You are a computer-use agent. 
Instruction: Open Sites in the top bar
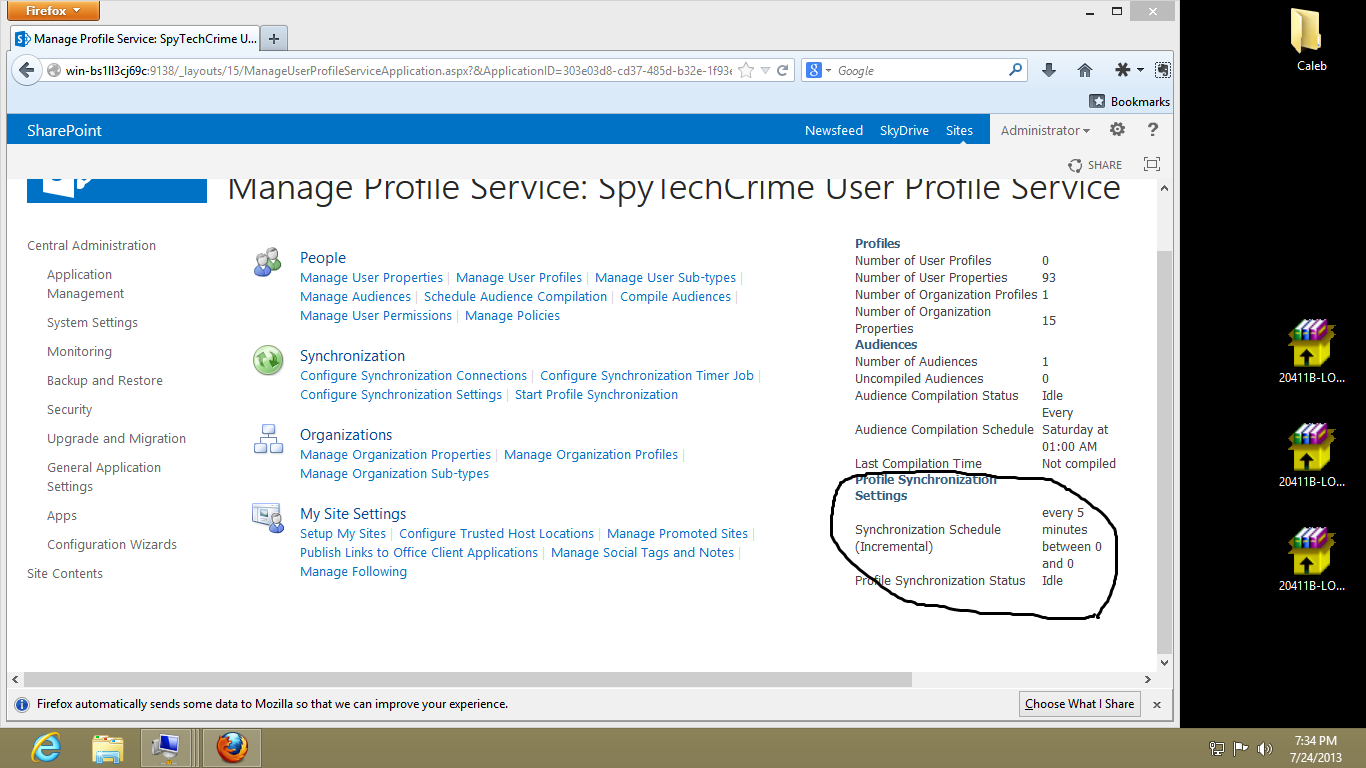tap(959, 130)
